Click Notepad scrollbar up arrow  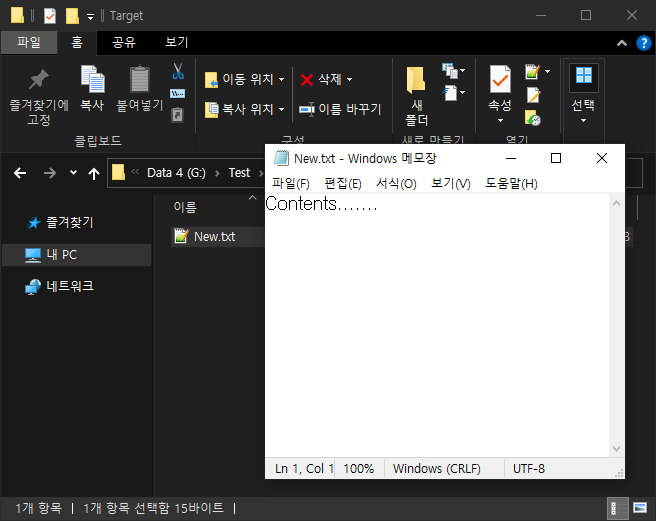click(x=616, y=203)
